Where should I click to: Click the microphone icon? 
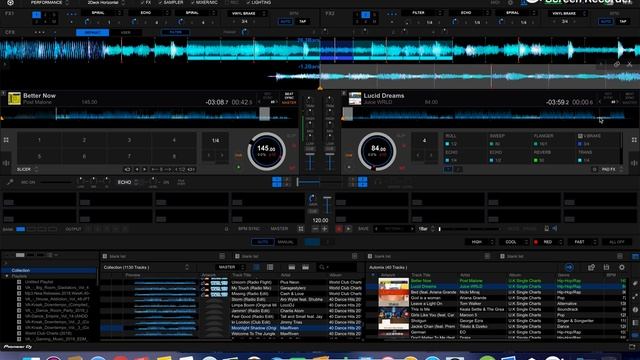pos(9,182)
